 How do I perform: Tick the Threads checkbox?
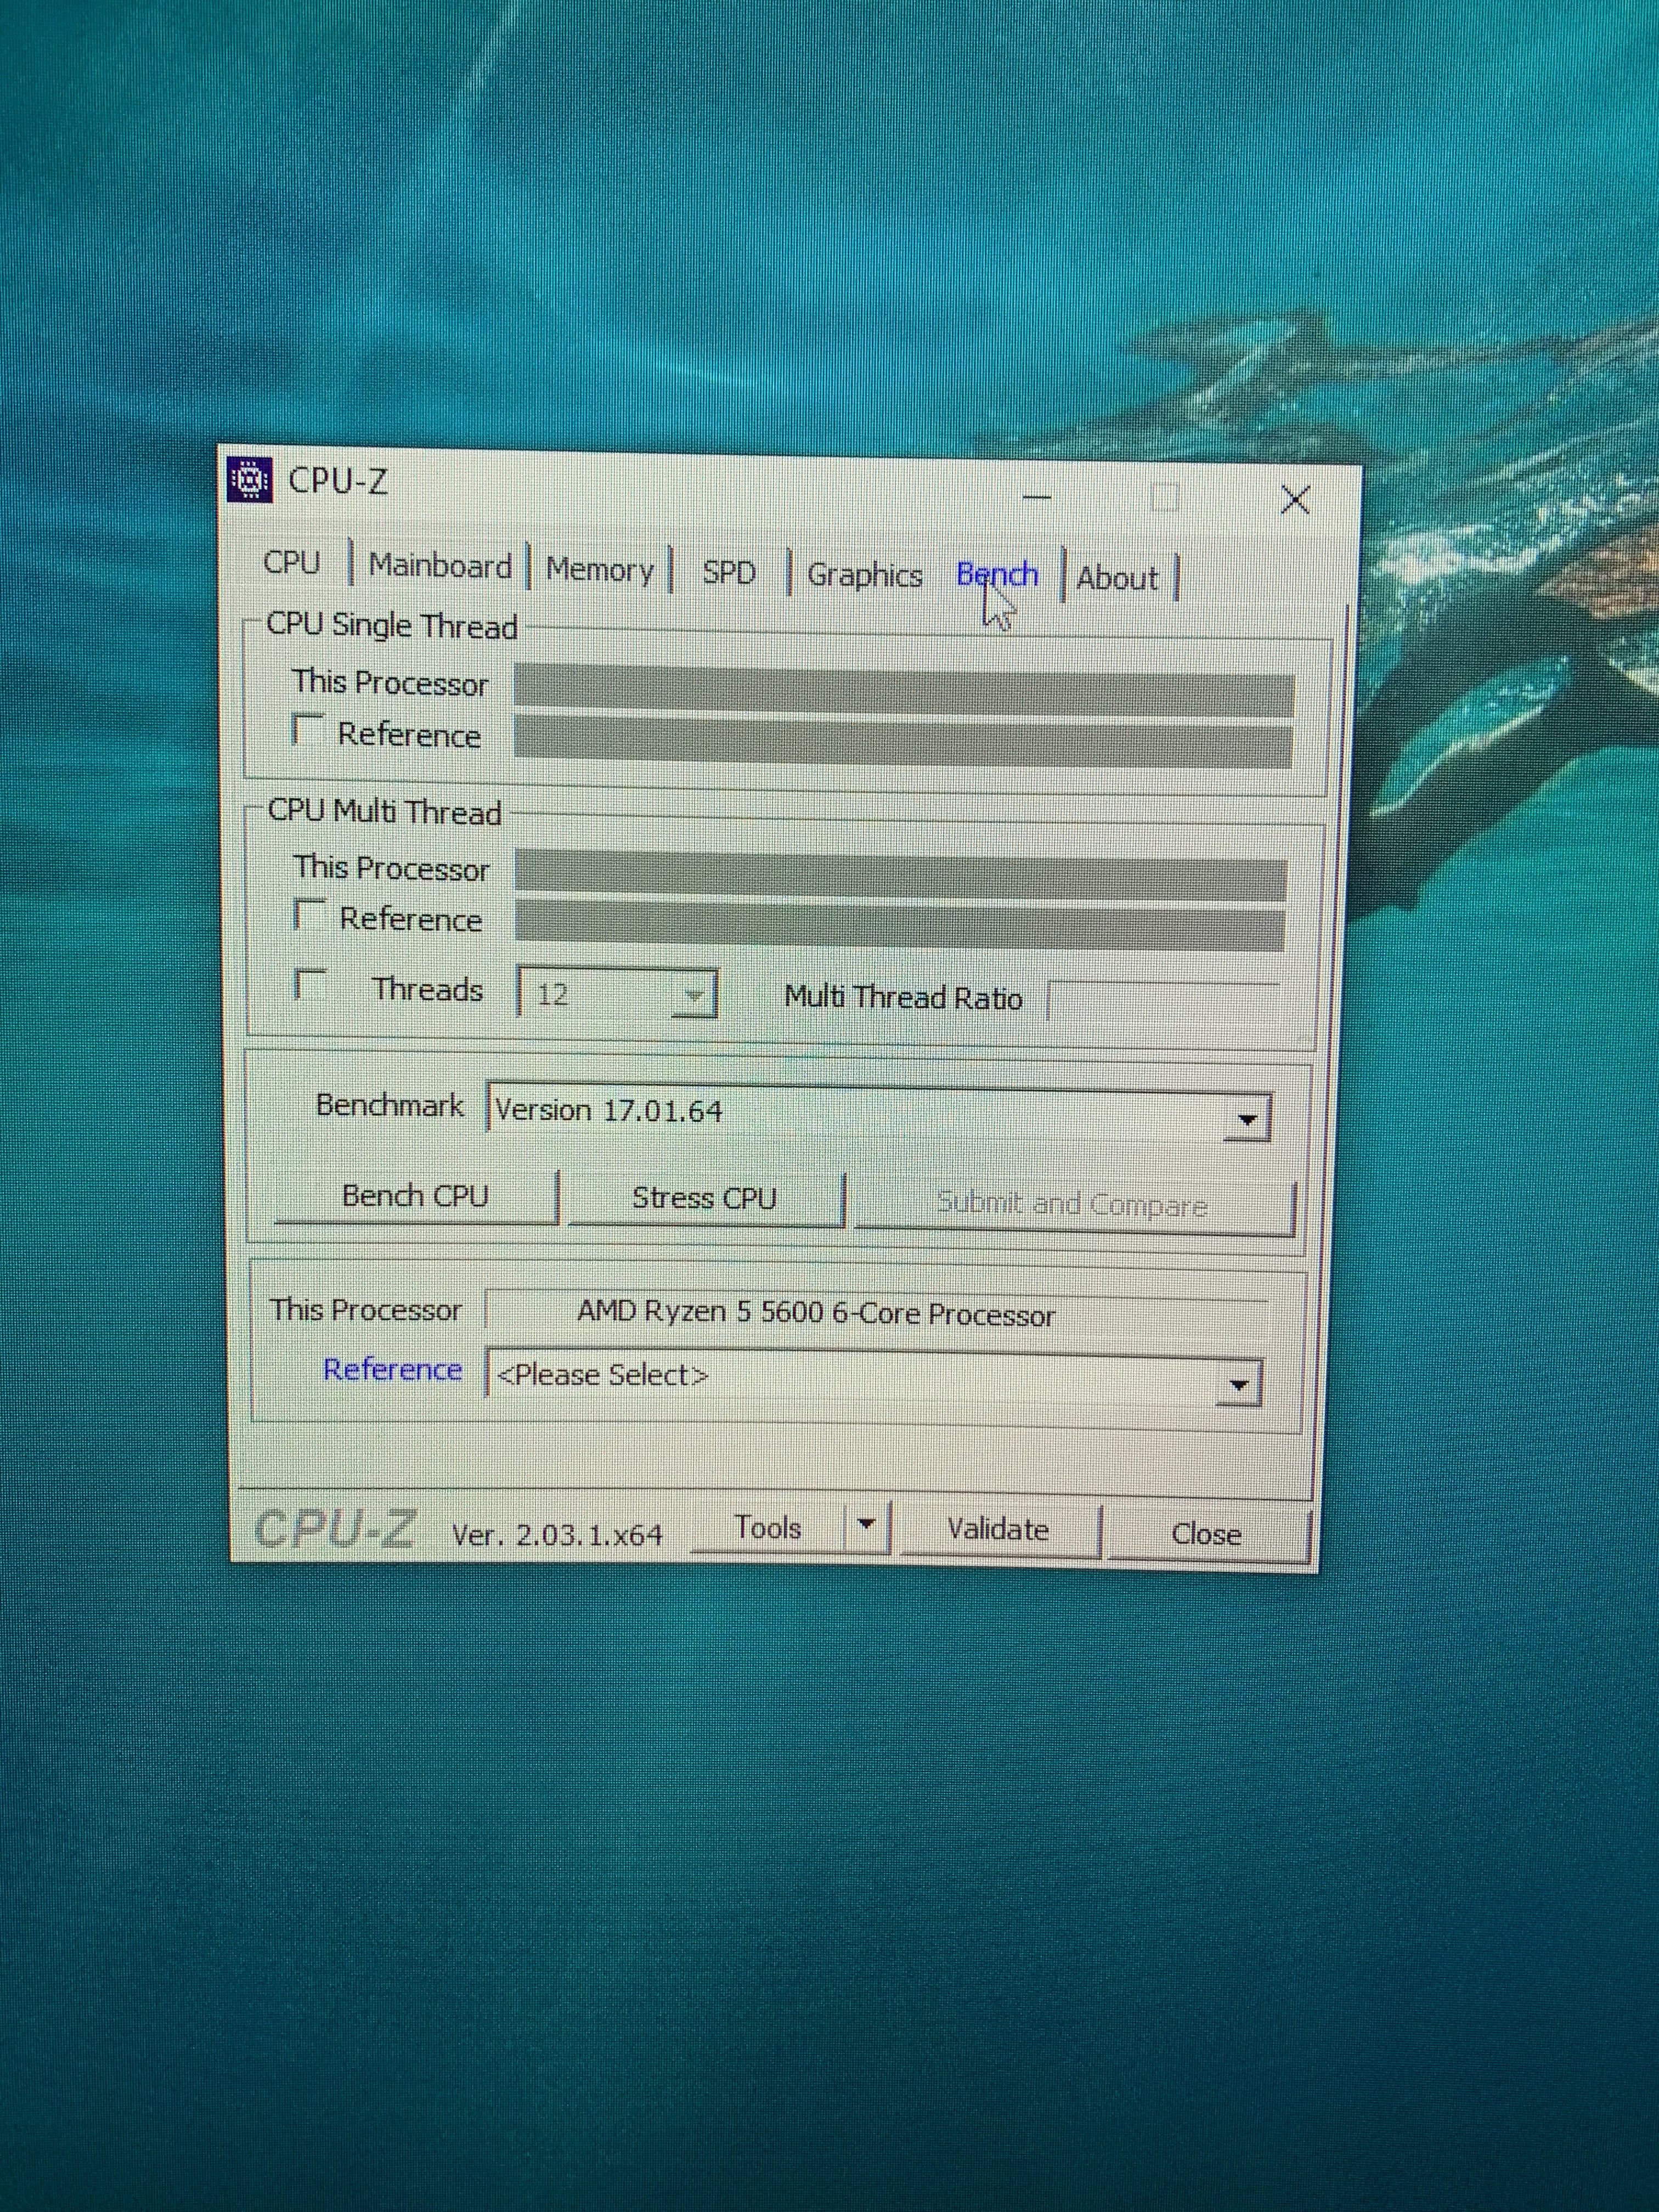[310, 985]
